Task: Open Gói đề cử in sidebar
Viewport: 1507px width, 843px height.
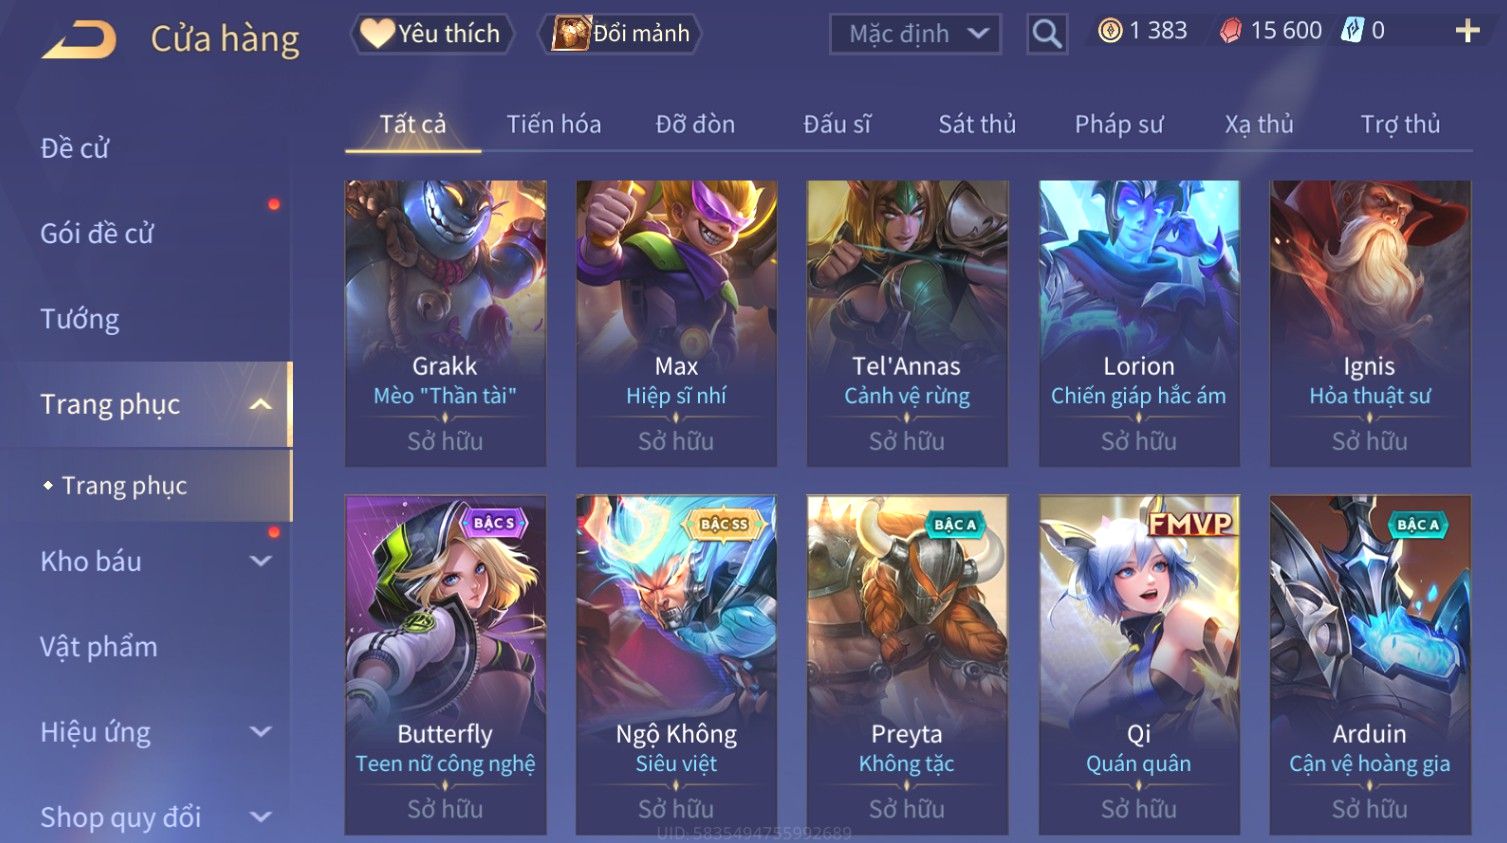Action: 97,233
